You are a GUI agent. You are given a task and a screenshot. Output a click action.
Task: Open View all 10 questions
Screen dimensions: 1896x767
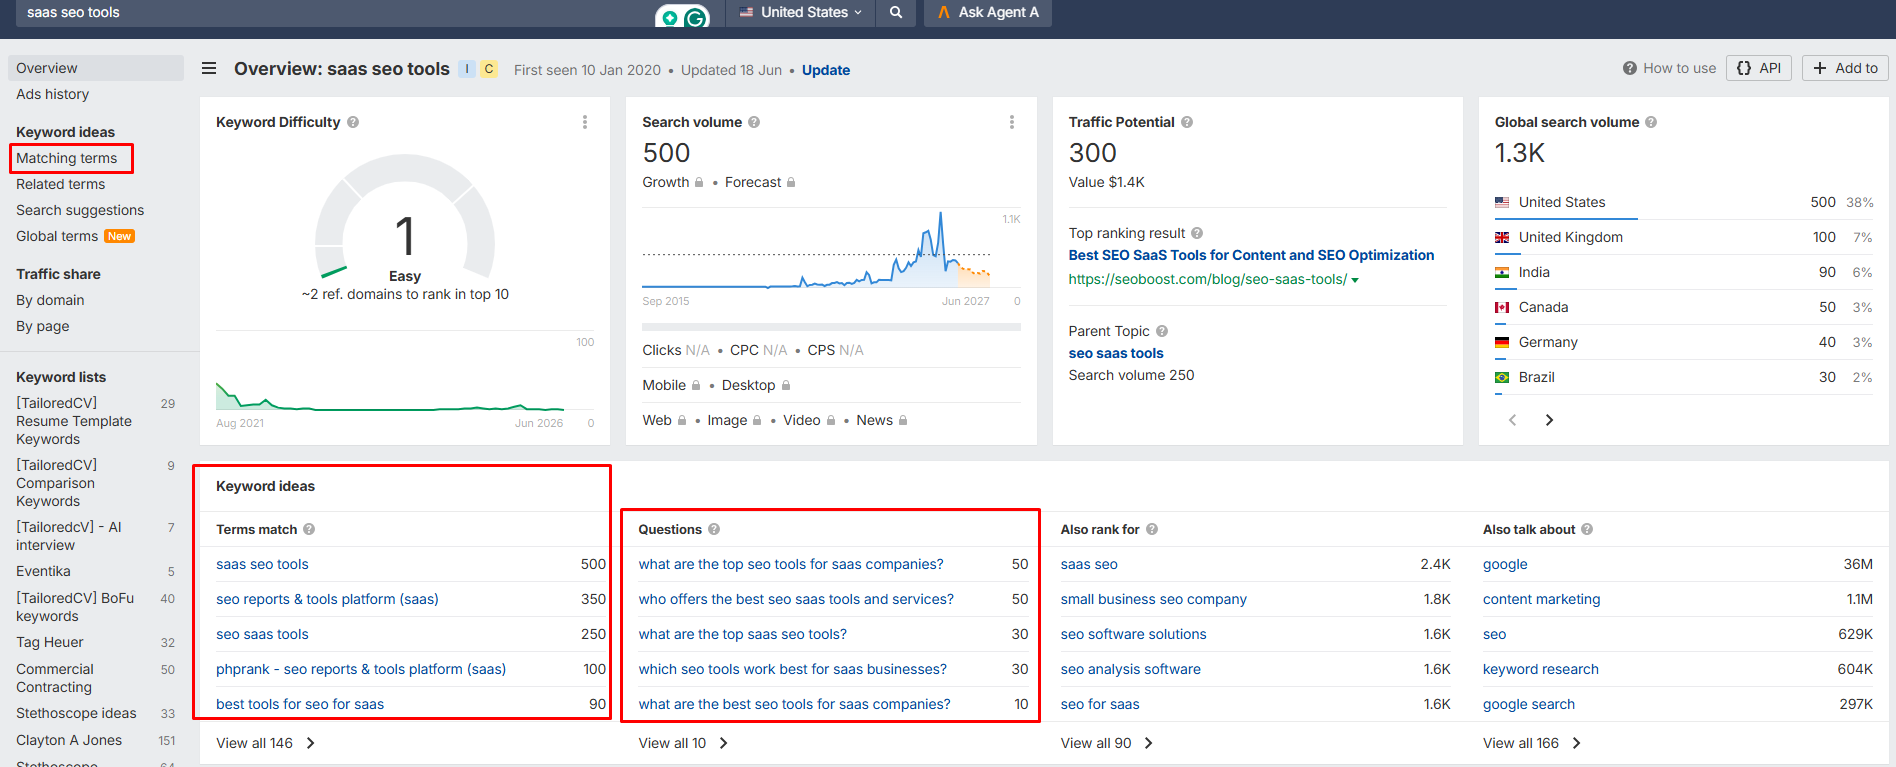tap(684, 743)
